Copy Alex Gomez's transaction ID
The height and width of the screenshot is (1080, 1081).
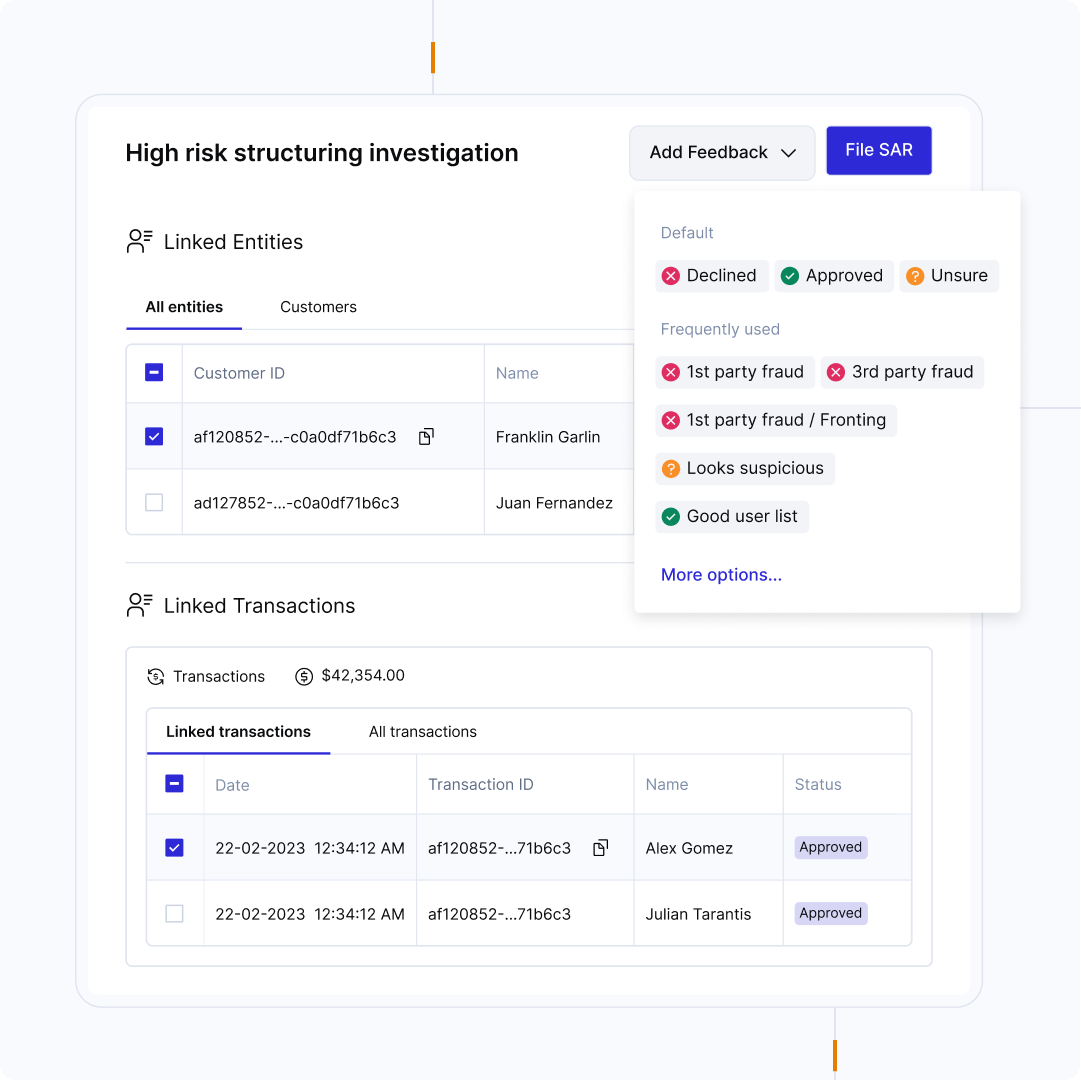pyautogui.click(x=600, y=846)
